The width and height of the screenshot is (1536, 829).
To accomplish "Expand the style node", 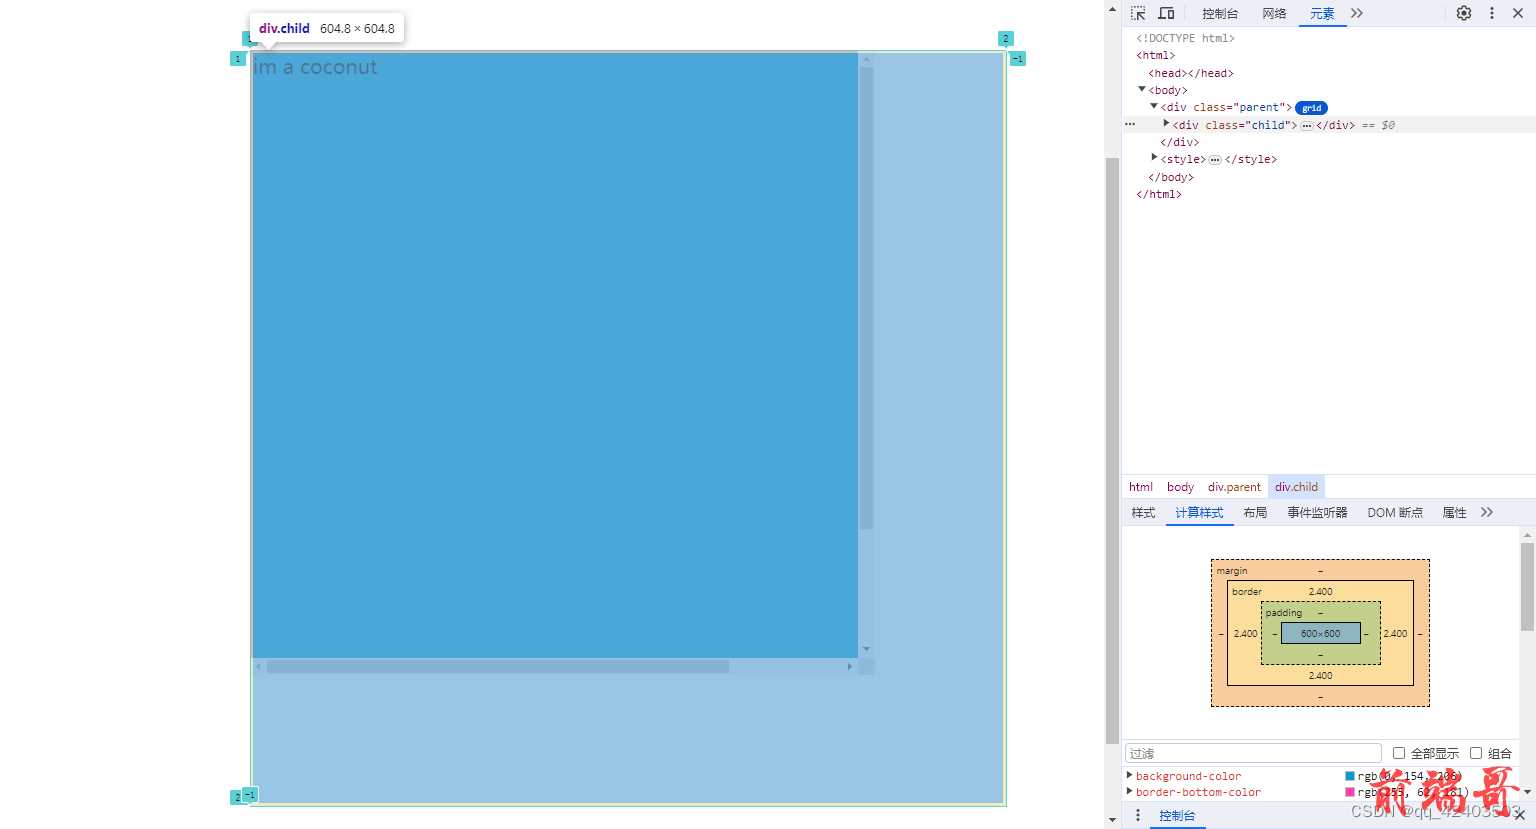I will click(1154, 158).
